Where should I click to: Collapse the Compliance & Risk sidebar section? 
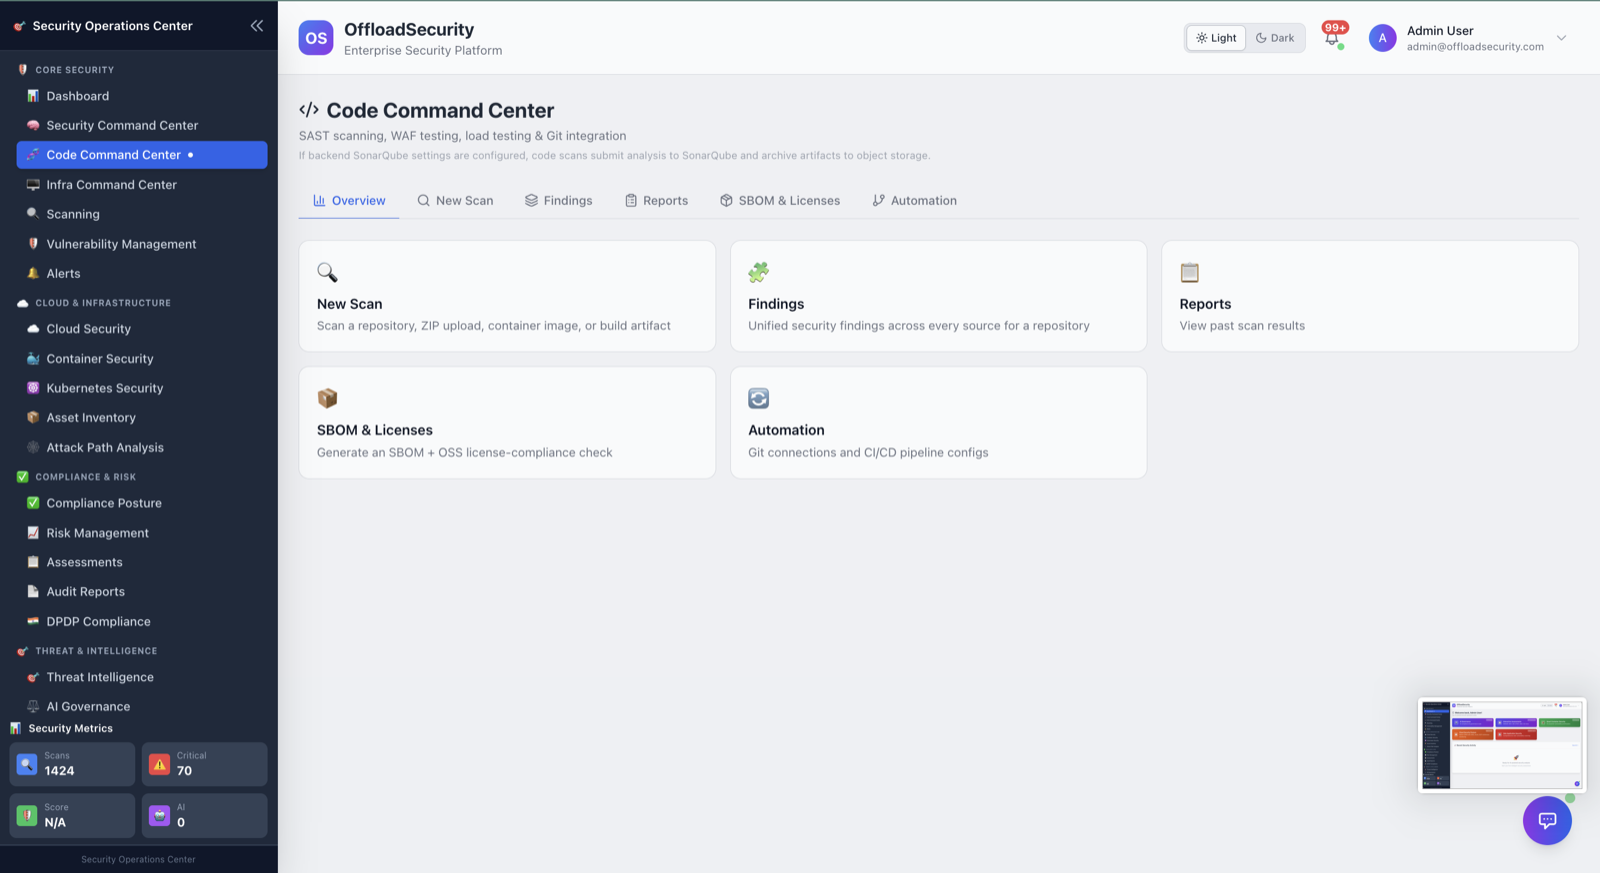[x=85, y=477]
